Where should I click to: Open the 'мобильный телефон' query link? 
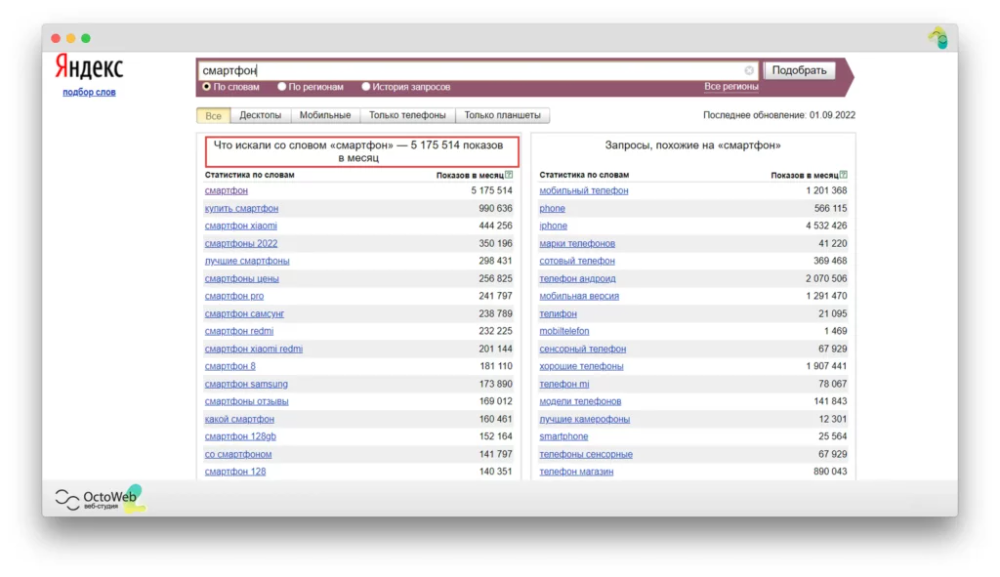coord(584,191)
